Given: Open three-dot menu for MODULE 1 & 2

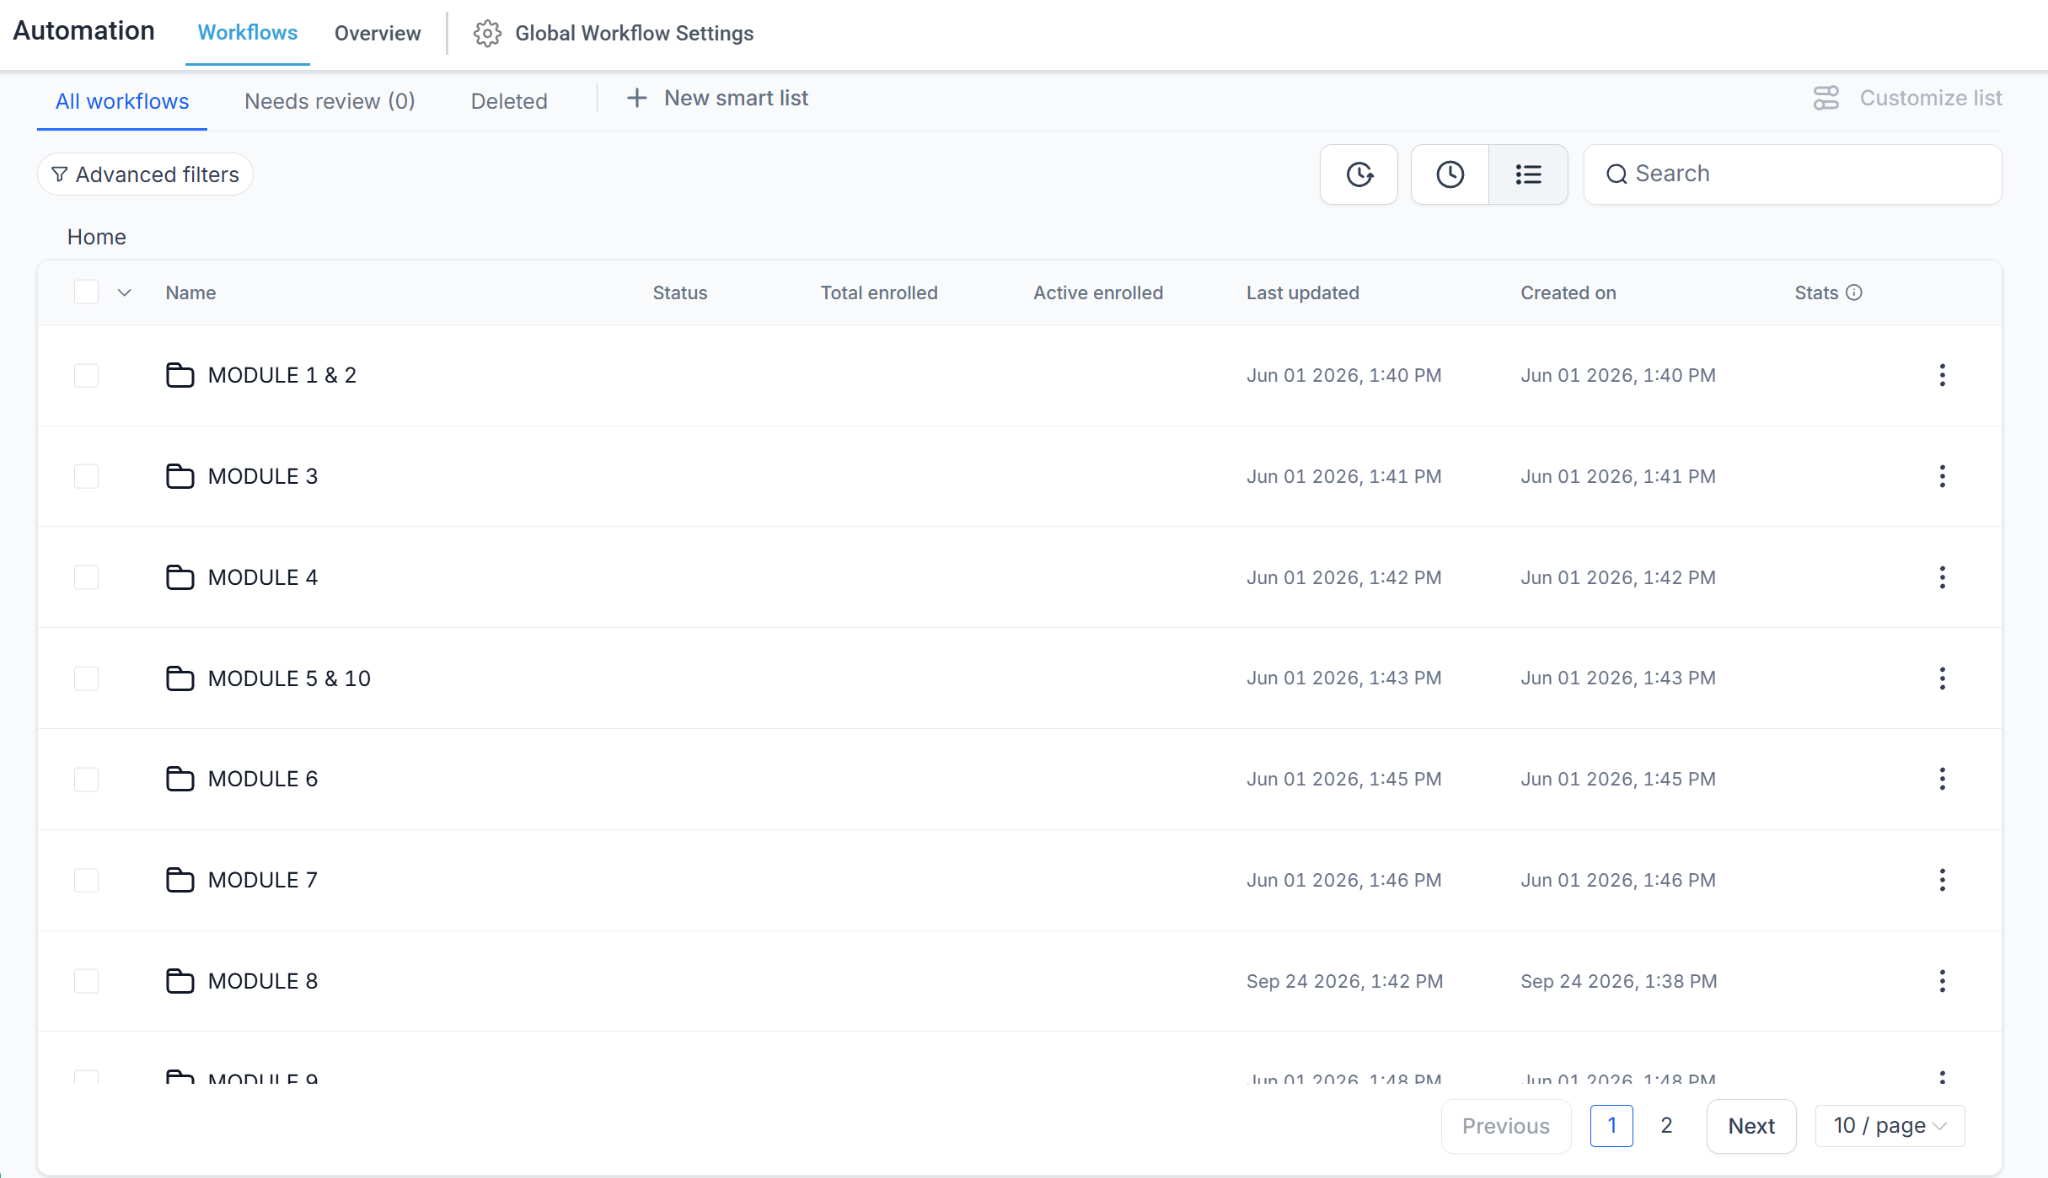Looking at the screenshot, I should click(x=1942, y=375).
